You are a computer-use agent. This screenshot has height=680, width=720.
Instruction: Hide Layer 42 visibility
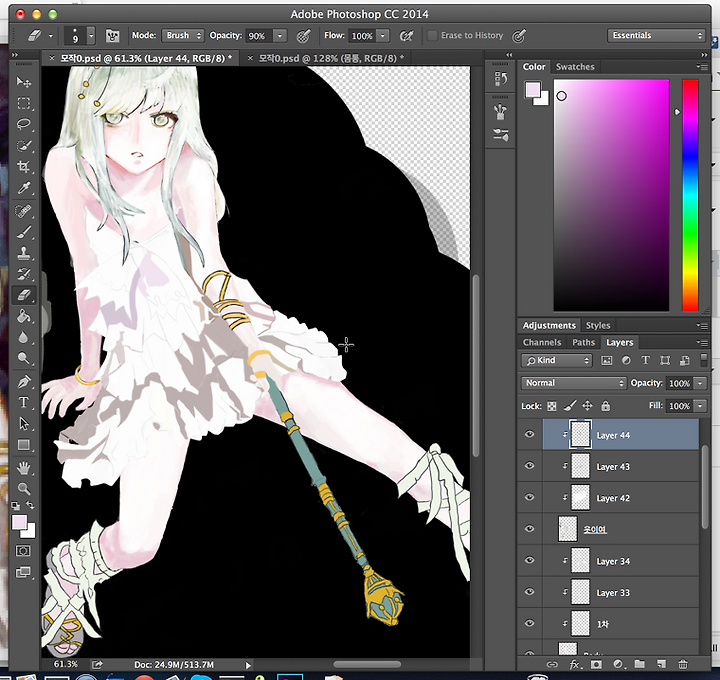pos(529,497)
